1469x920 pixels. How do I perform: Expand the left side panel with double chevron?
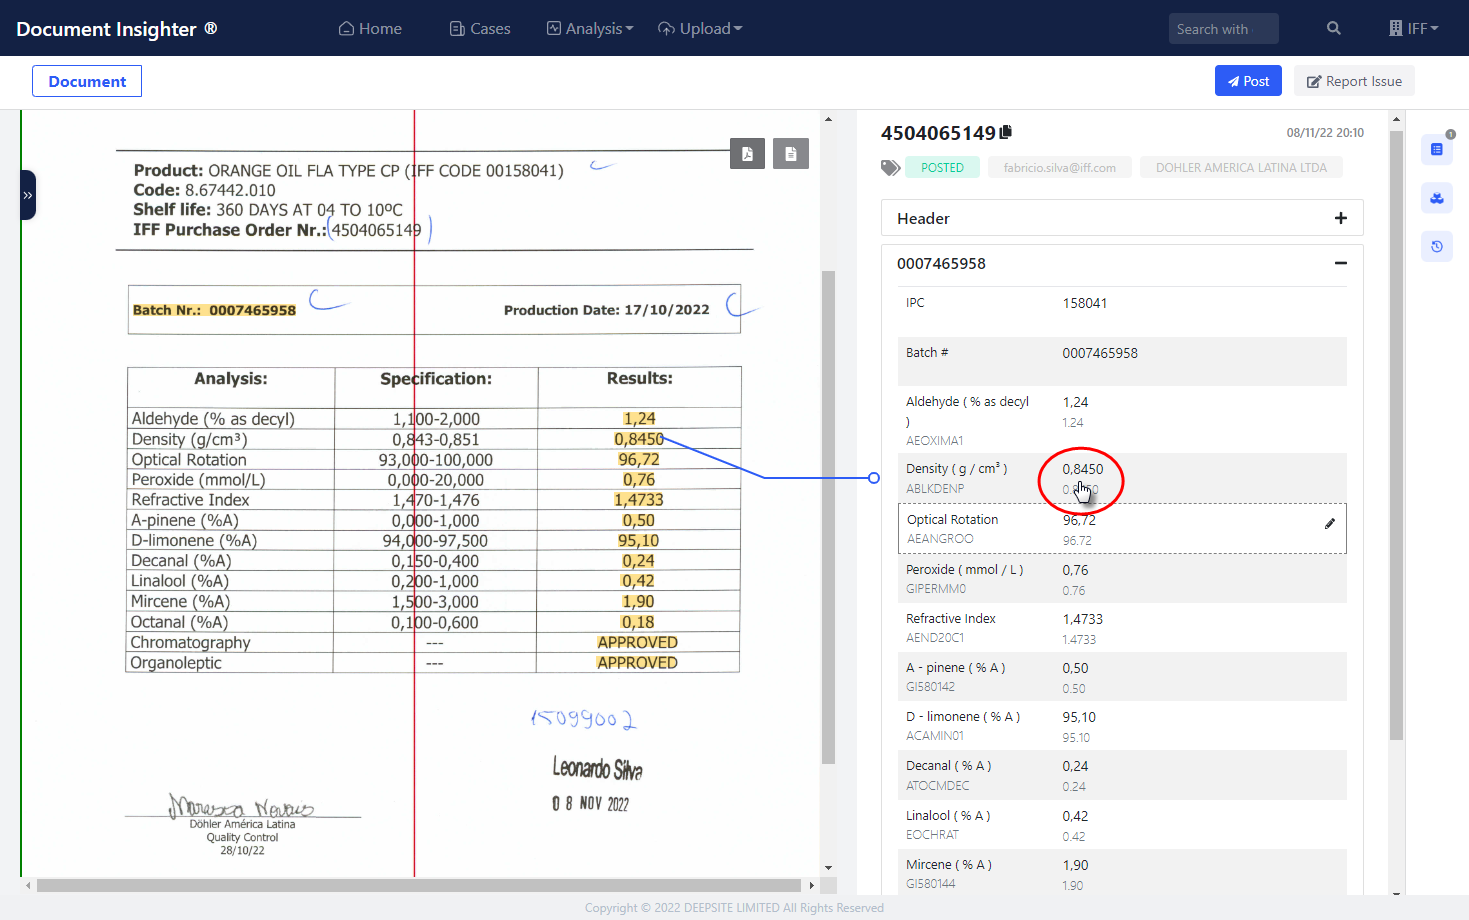tap(28, 195)
